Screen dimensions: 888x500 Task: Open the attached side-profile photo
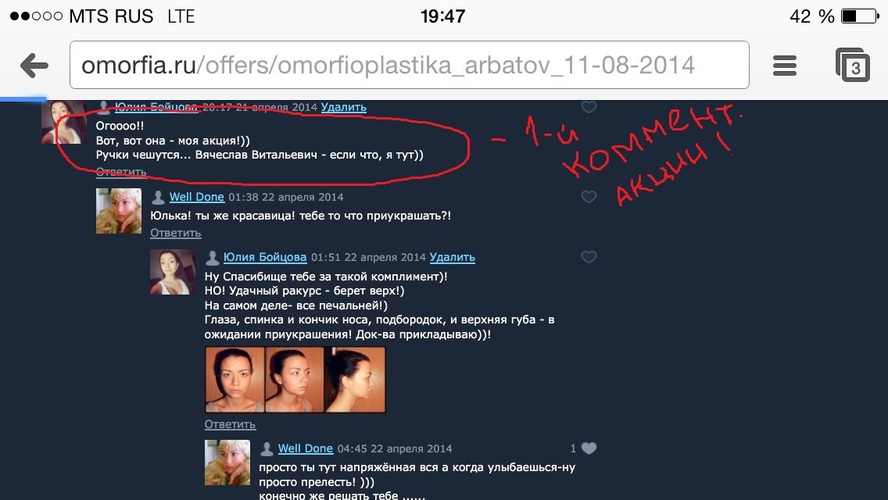(355, 379)
